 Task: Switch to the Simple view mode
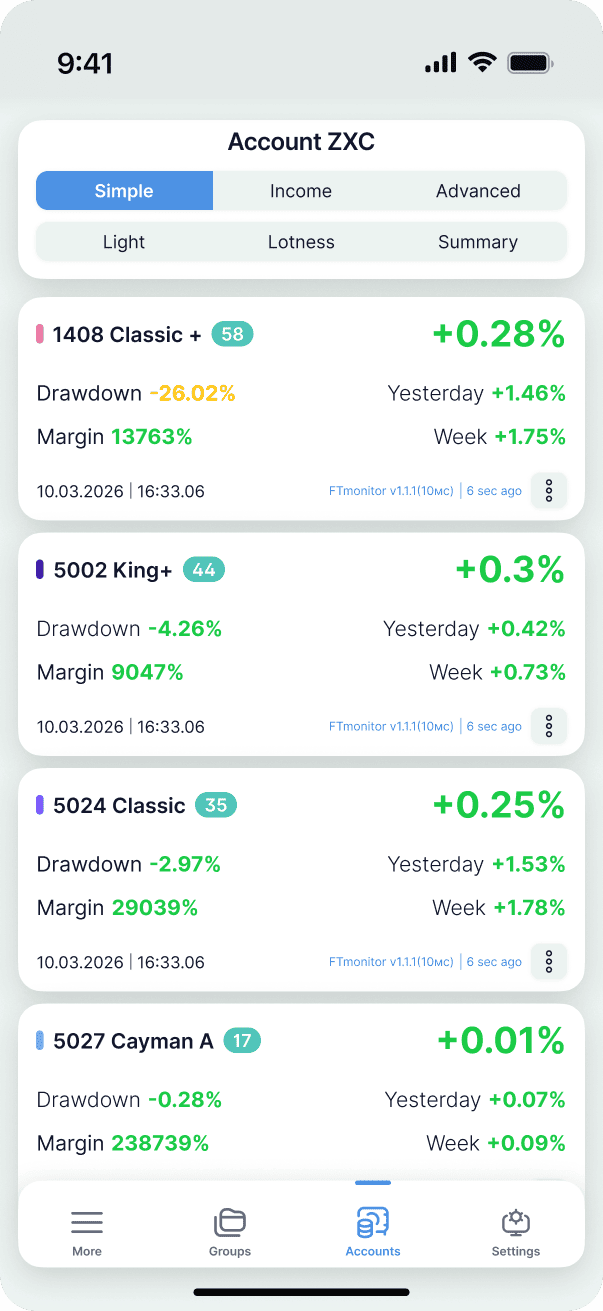(x=124, y=191)
